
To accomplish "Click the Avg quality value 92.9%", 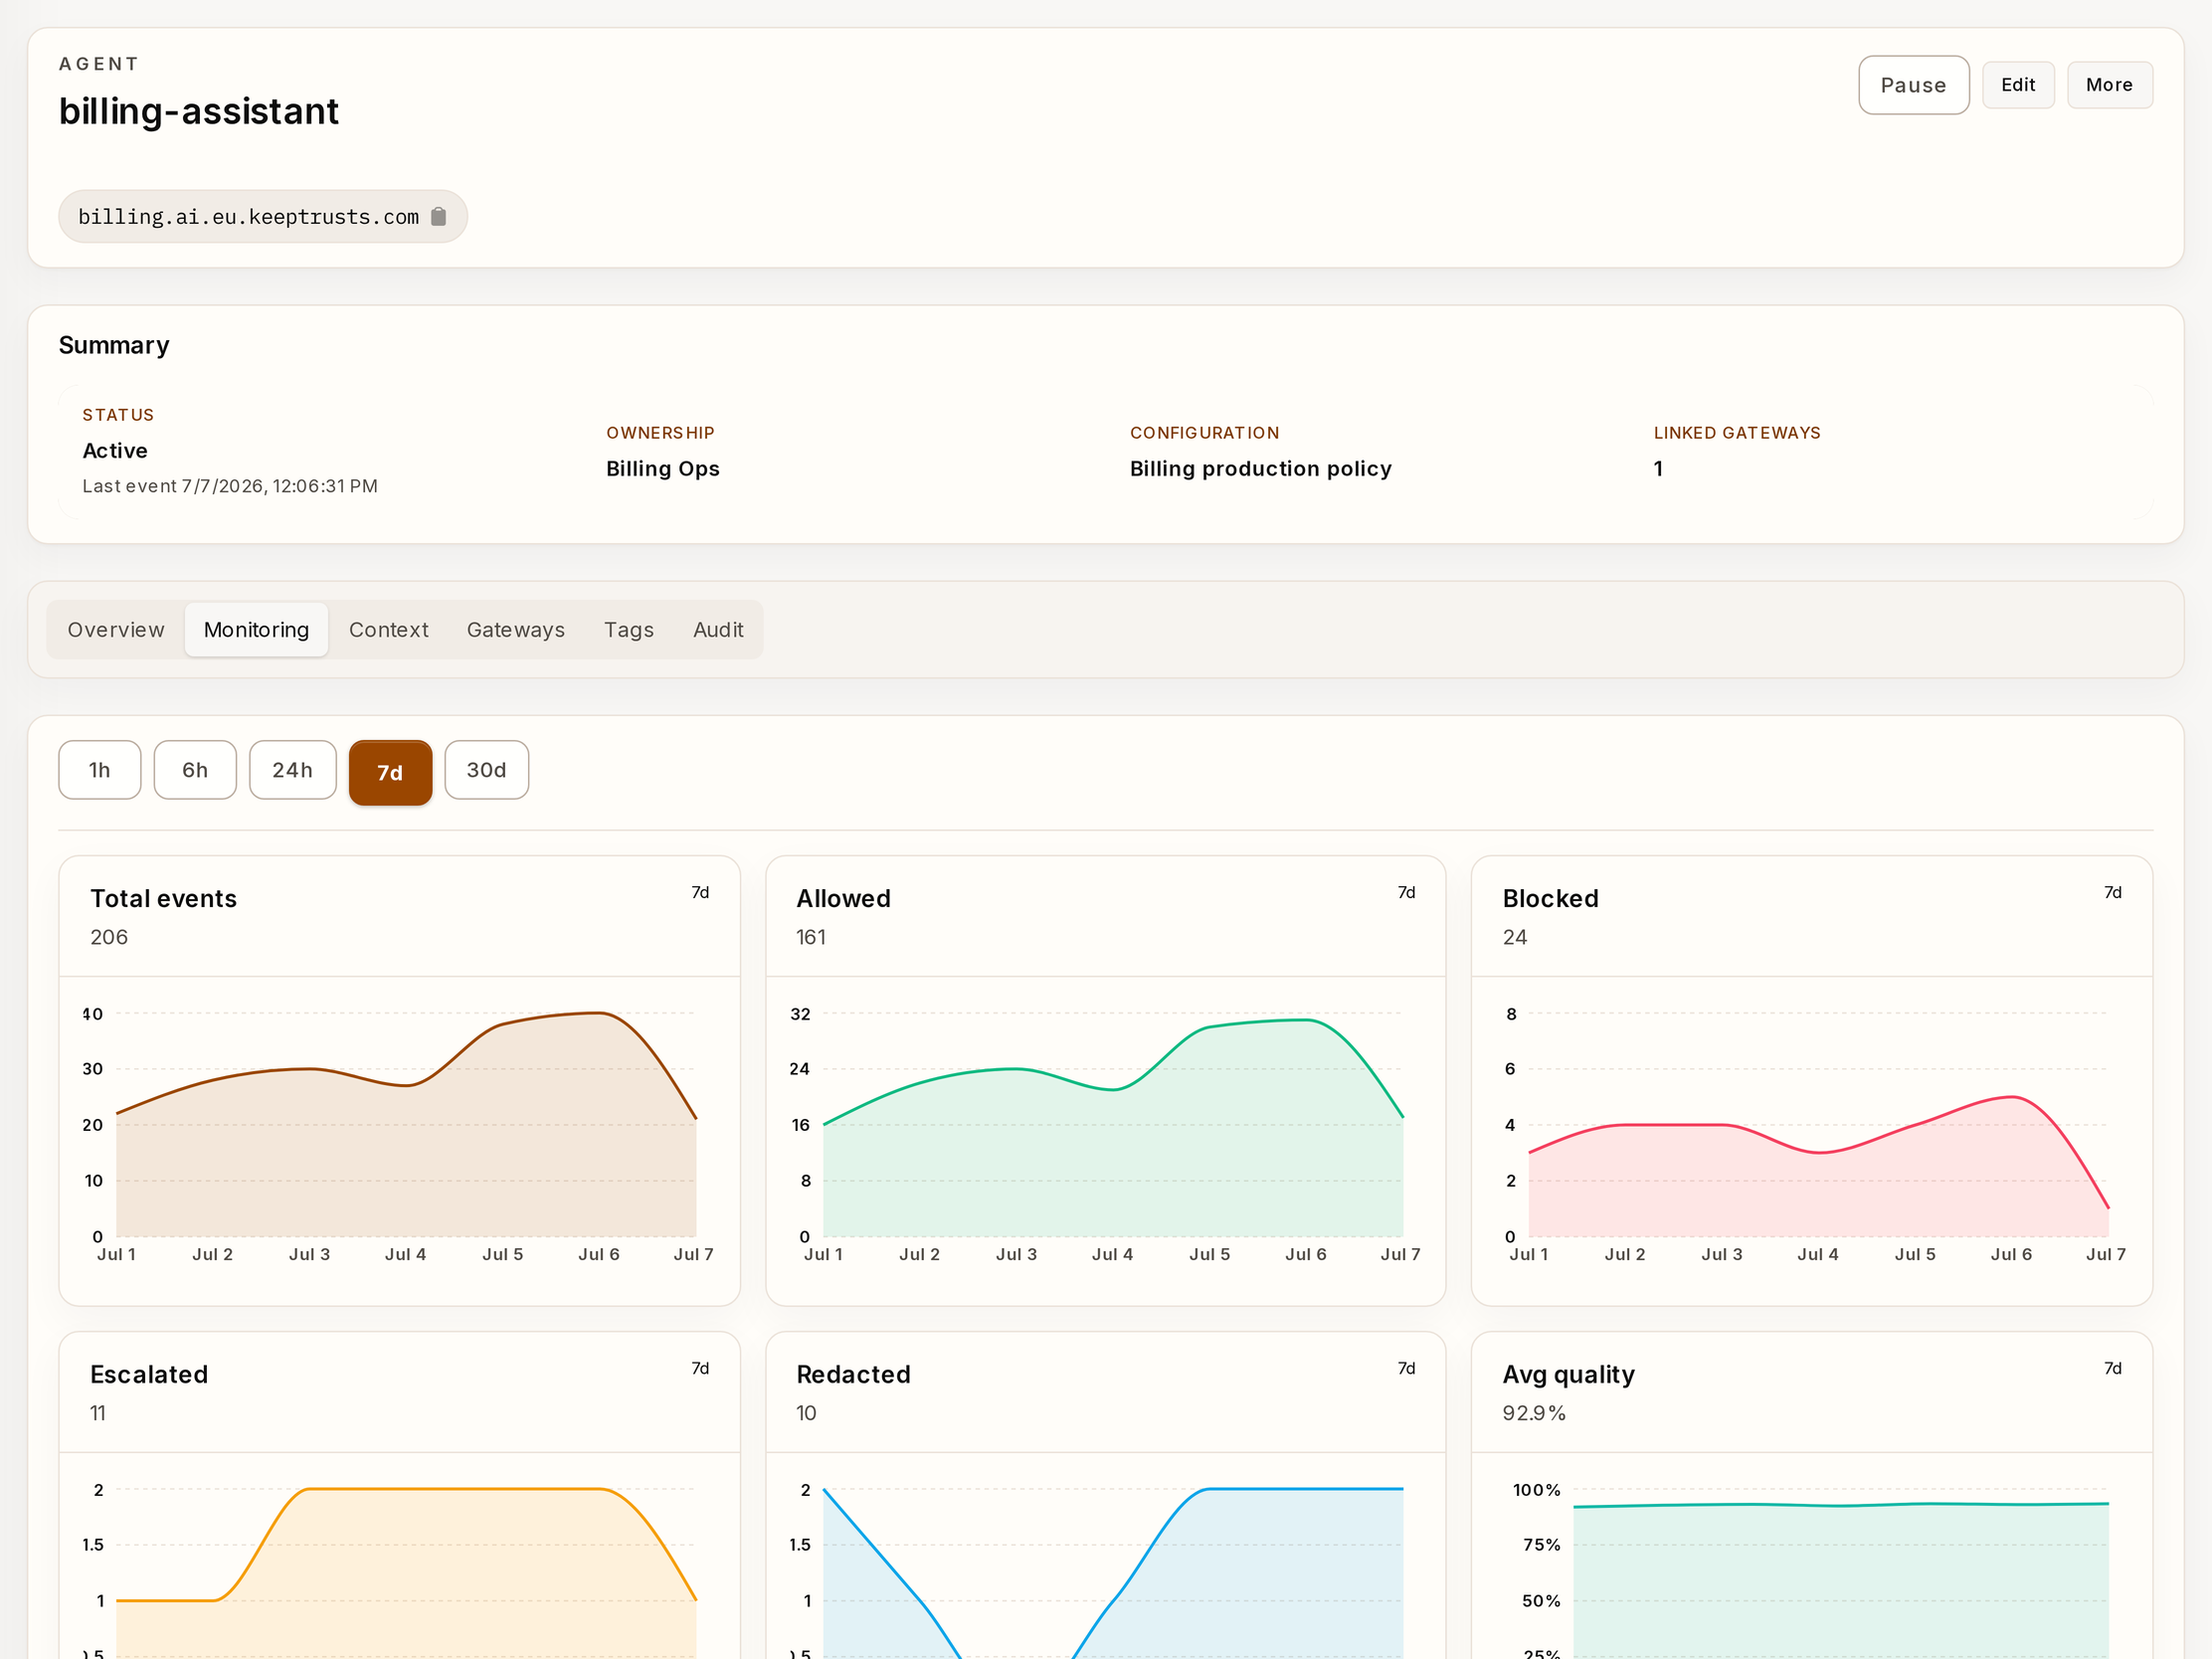I will (x=1534, y=1413).
